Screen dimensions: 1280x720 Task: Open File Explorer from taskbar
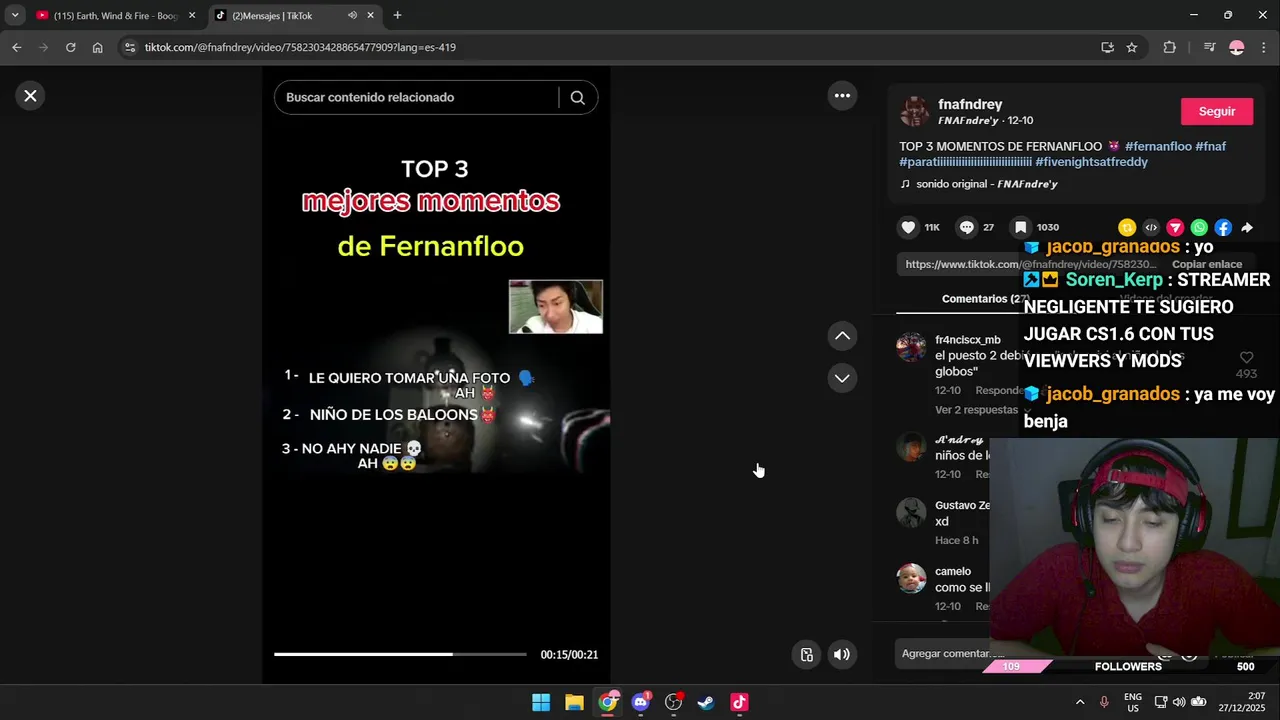tap(574, 702)
